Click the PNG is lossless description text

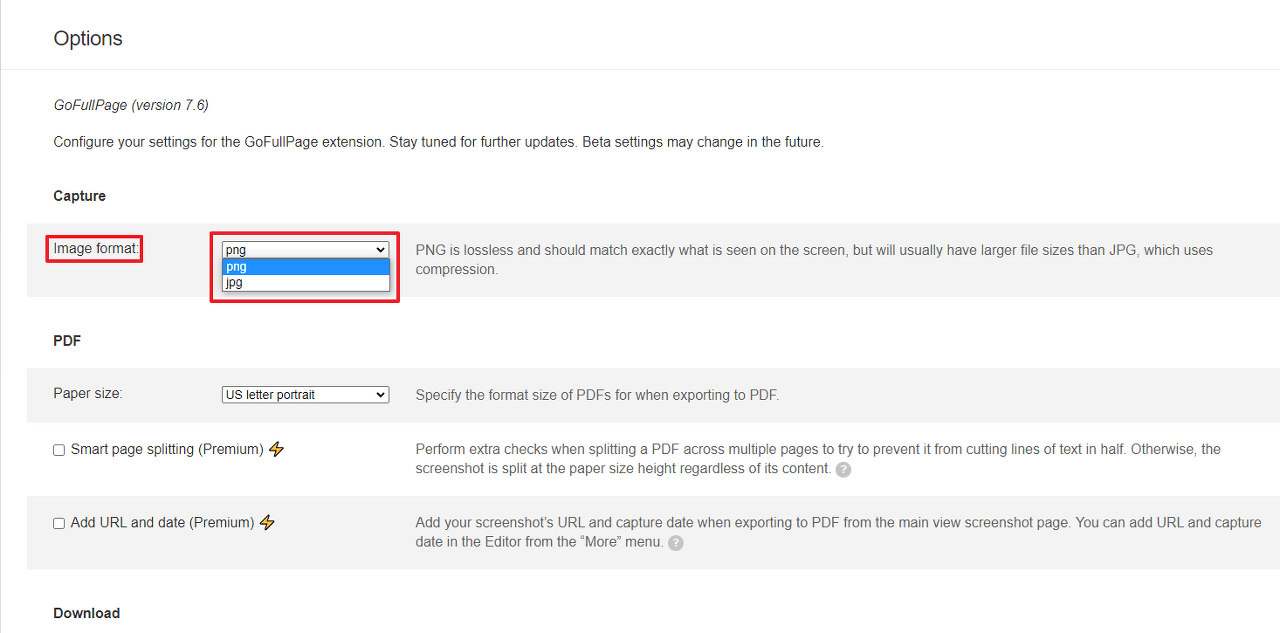coord(814,259)
